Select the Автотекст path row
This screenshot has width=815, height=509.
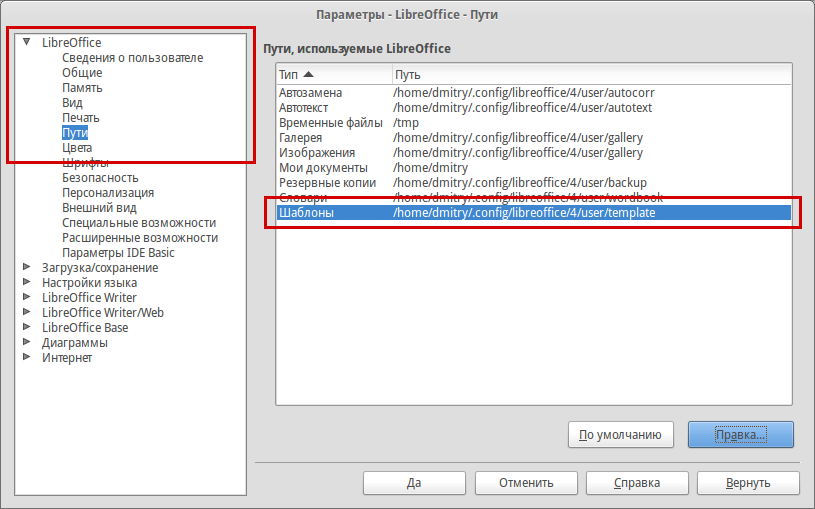534,108
